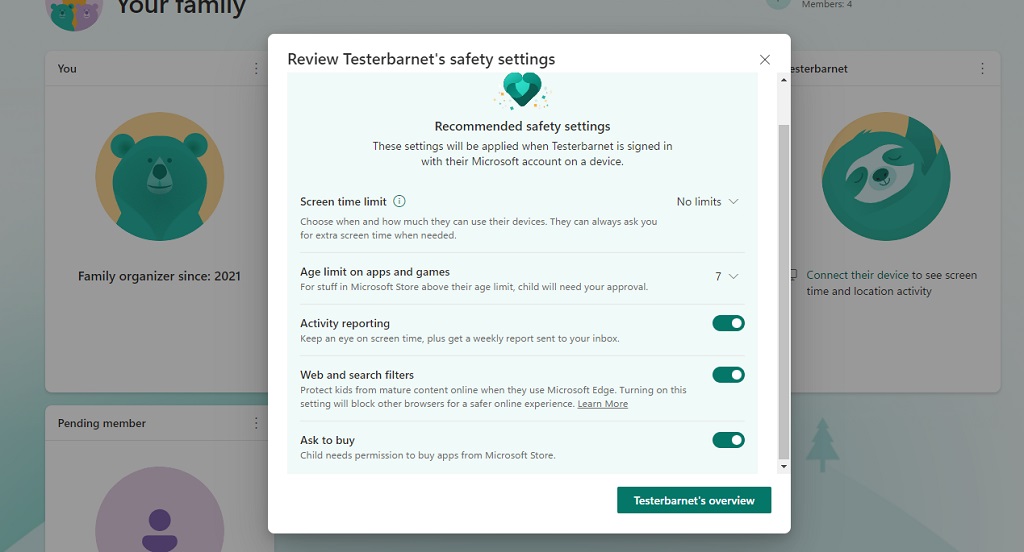Open Testerbarnet card more options menu
Image resolution: width=1024 pixels, height=552 pixels.
[982, 69]
